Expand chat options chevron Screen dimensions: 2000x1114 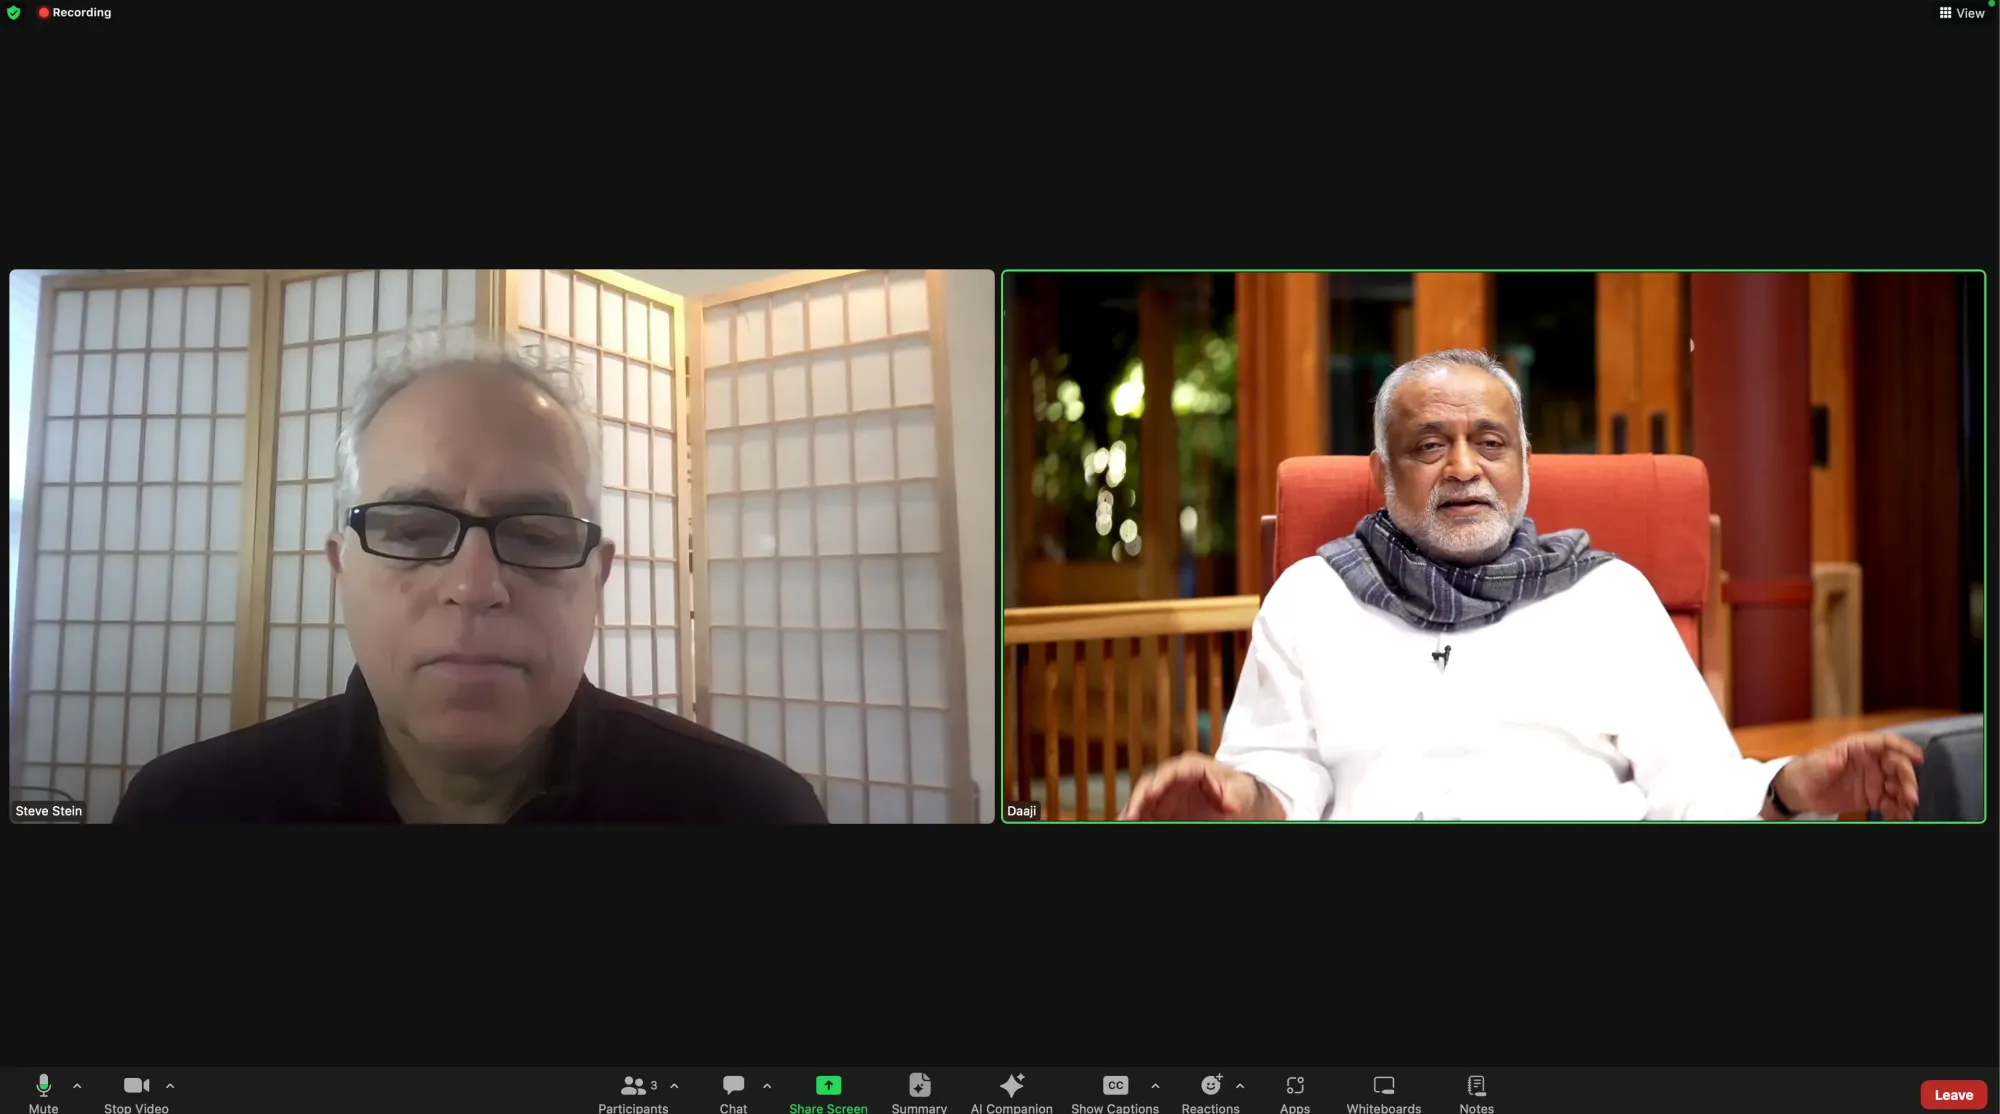click(x=767, y=1086)
